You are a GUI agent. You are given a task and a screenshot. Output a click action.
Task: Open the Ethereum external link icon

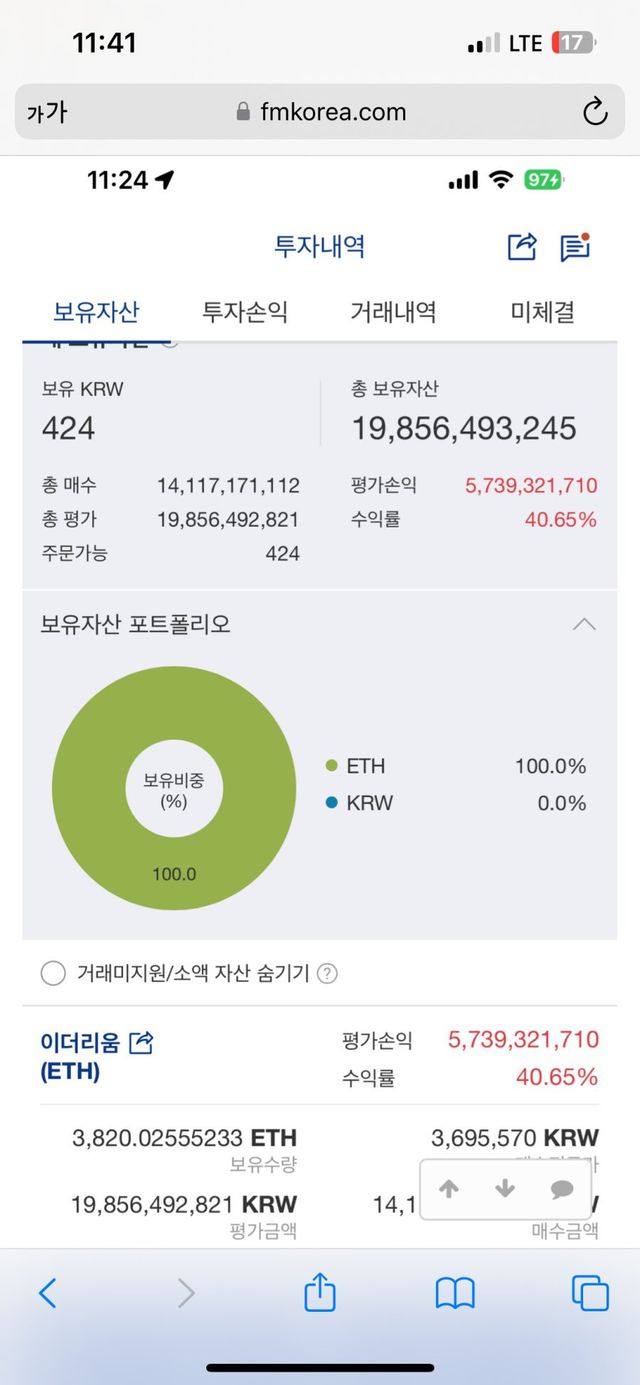tap(142, 1043)
